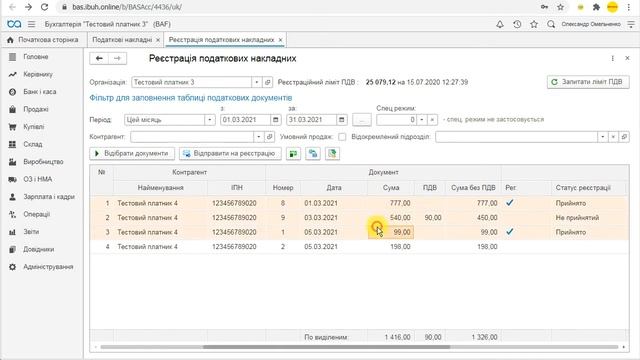Sort by the Сума без ПДВ column header
The width and height of the screenshot is (640, 360).
[473, 188]
